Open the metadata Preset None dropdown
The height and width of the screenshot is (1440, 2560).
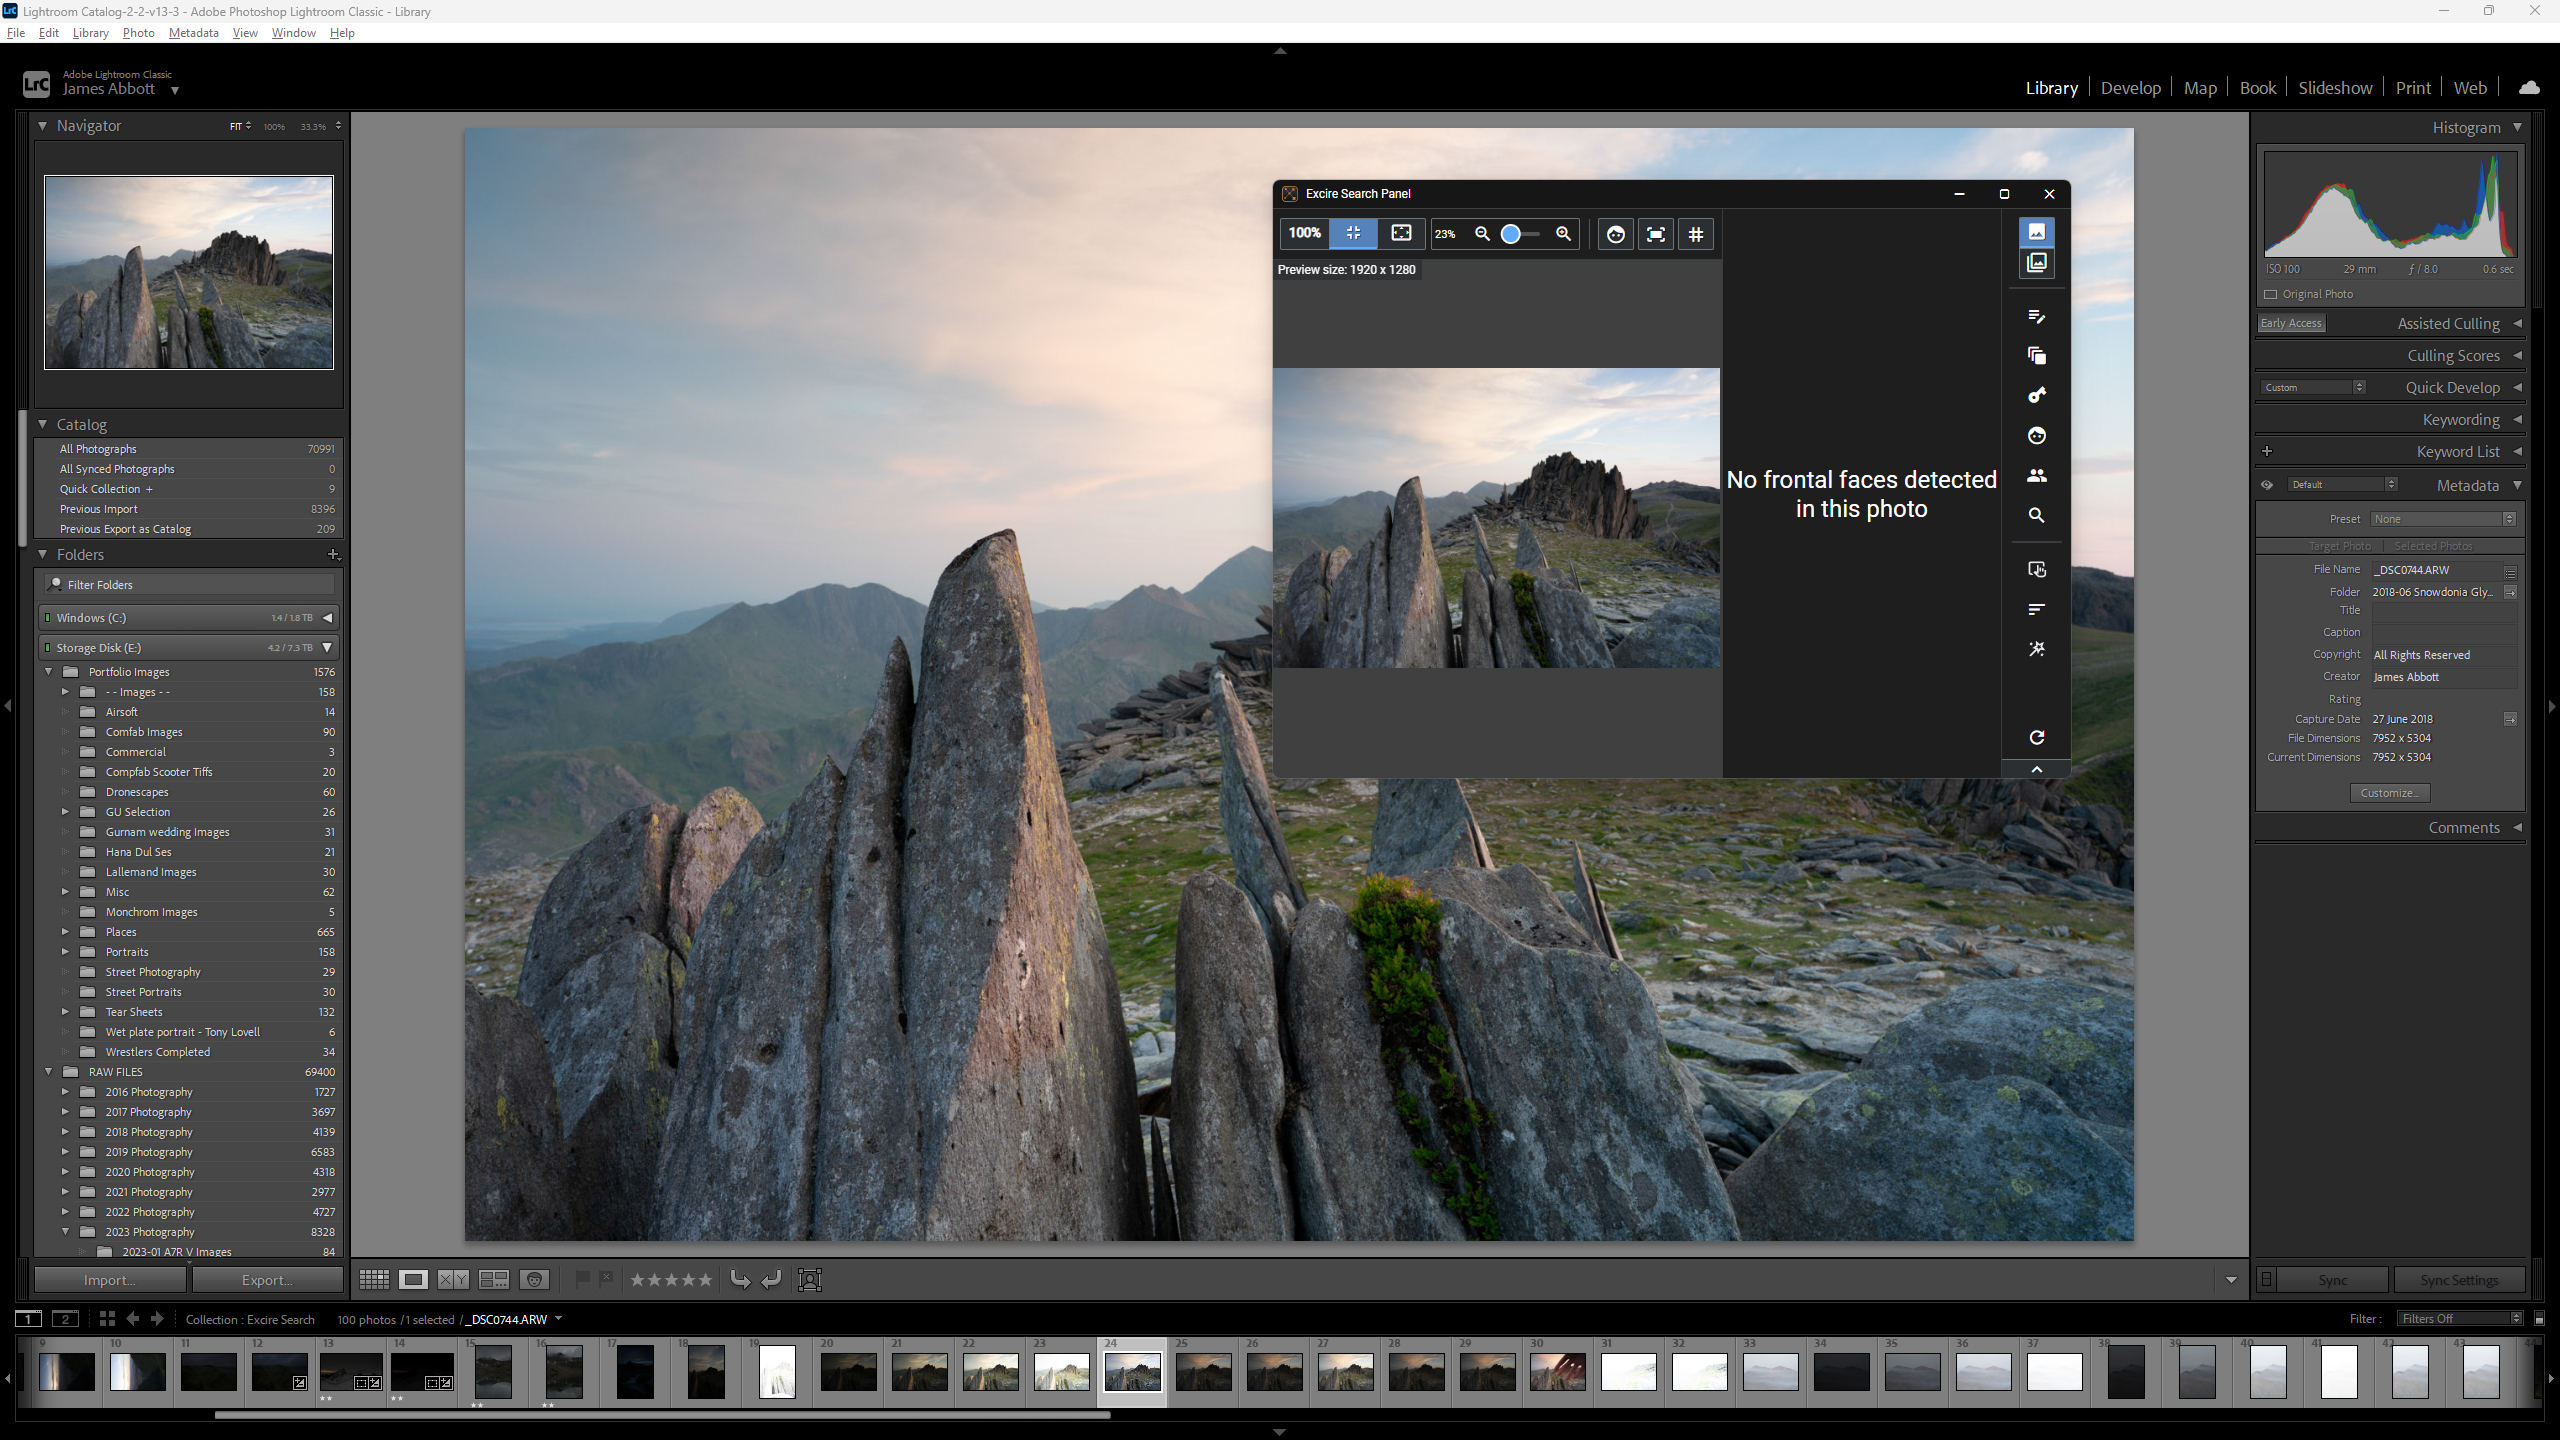(2443, 519)
